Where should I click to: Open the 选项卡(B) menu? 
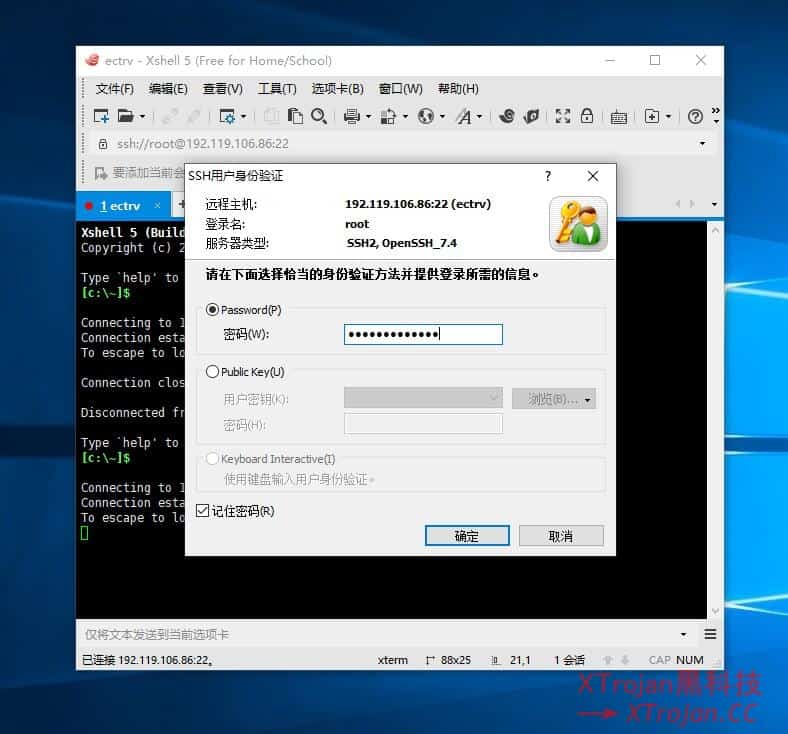337,89
